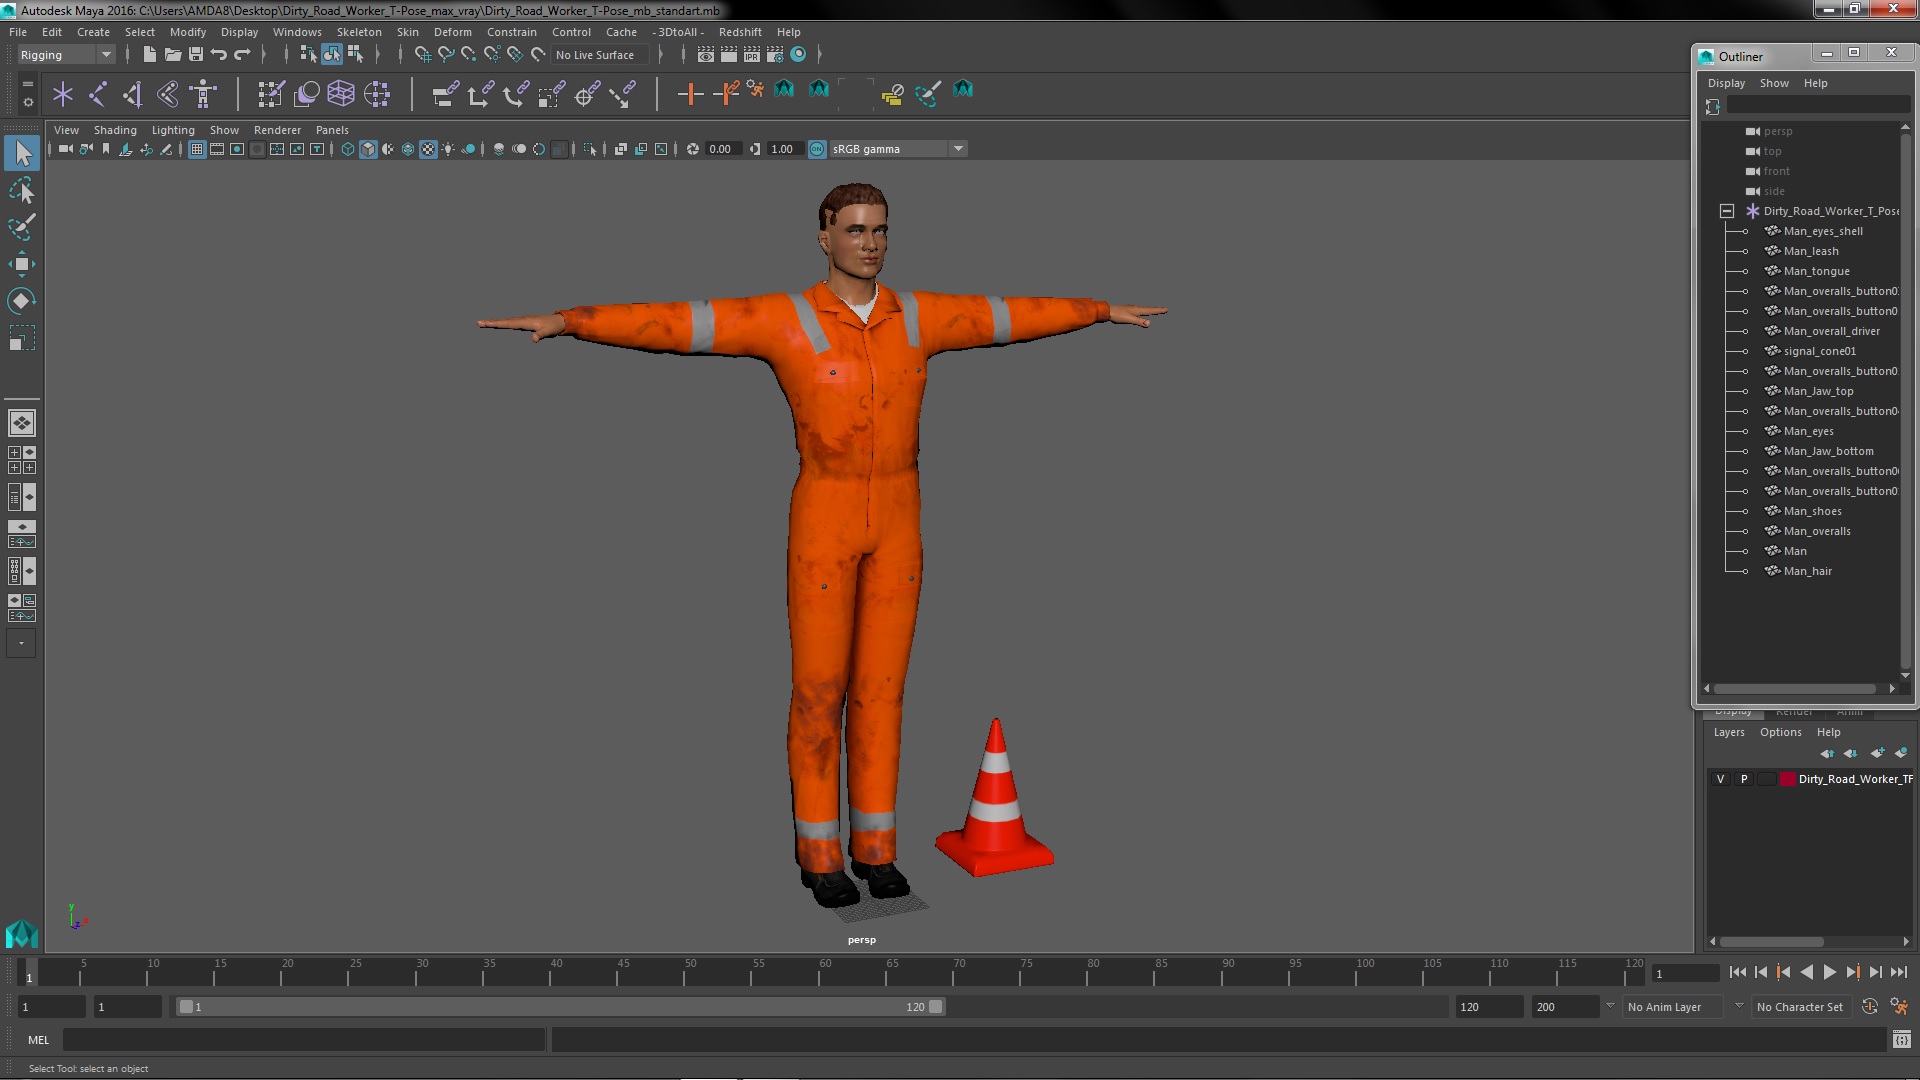The width and height of the screenshot is (1920, 1080).
Task: Click the Undo arrow icon
Action: [x=219, y=55]
